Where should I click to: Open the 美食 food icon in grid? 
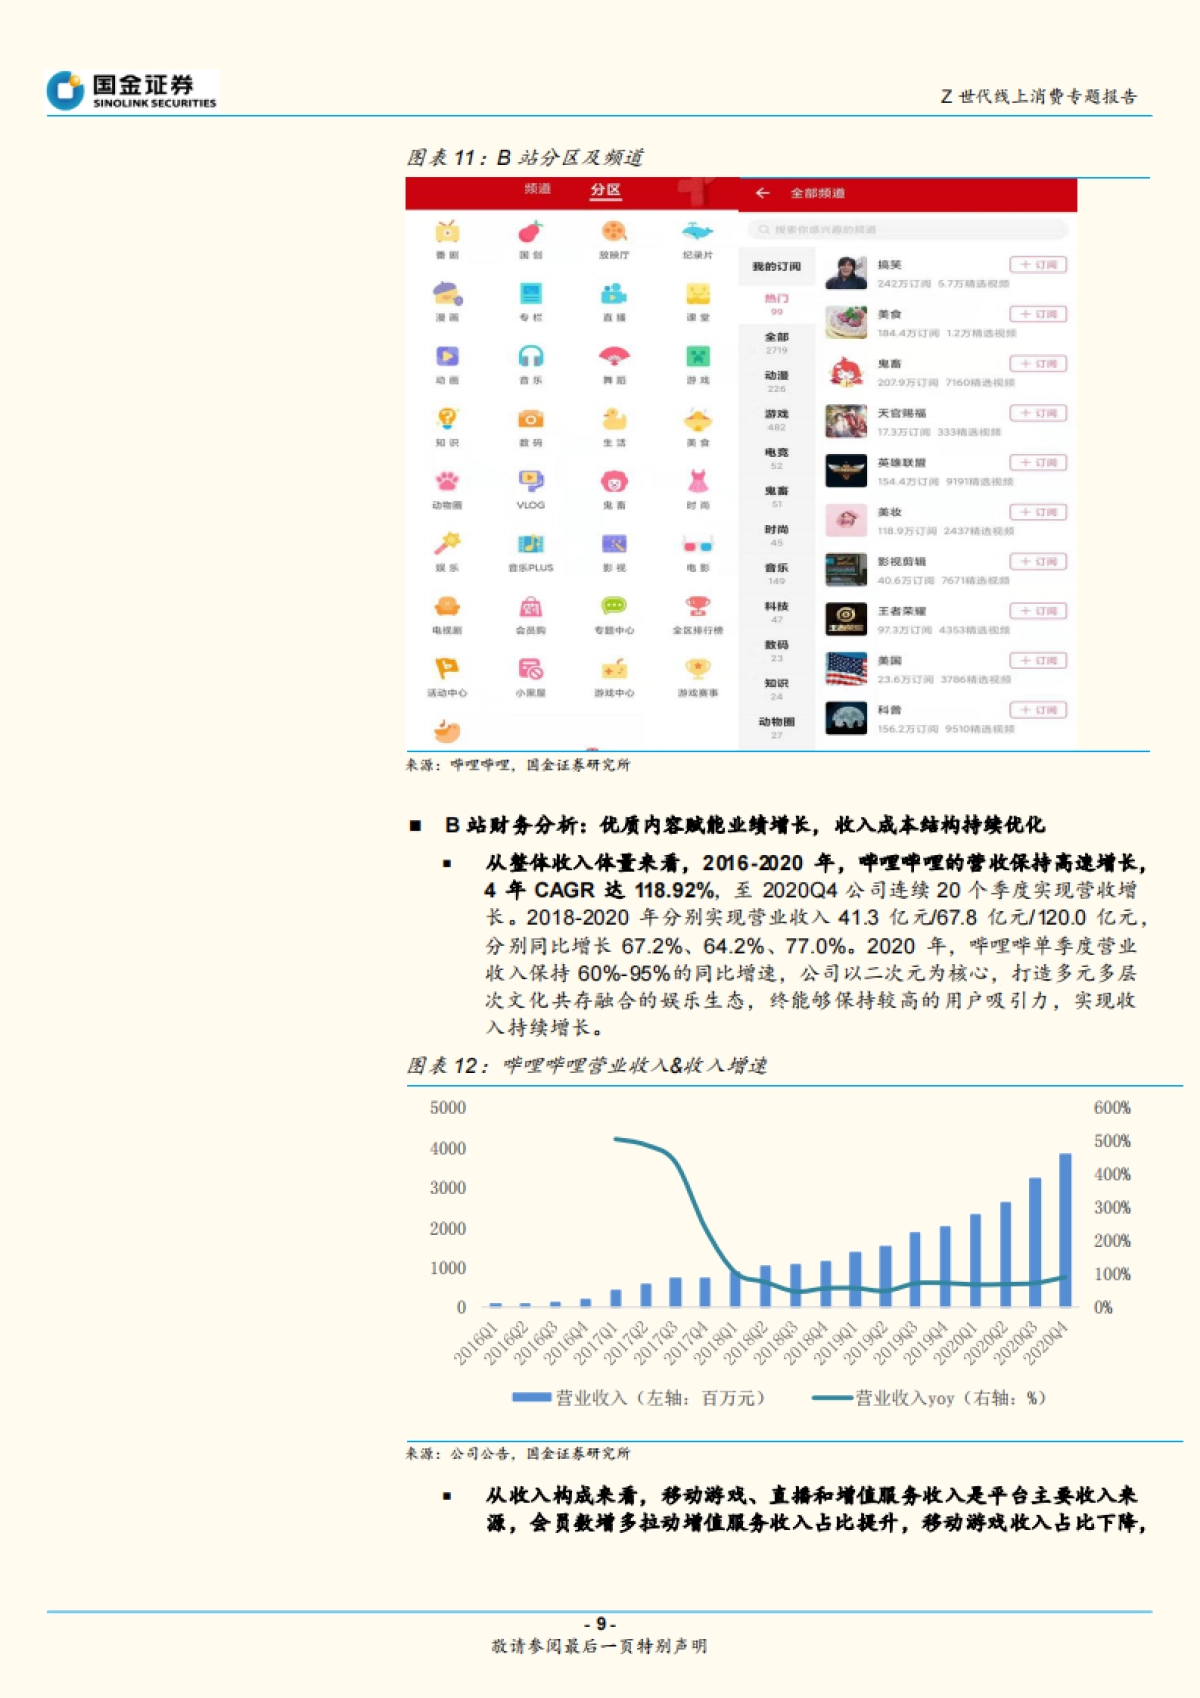click(697, 419)
